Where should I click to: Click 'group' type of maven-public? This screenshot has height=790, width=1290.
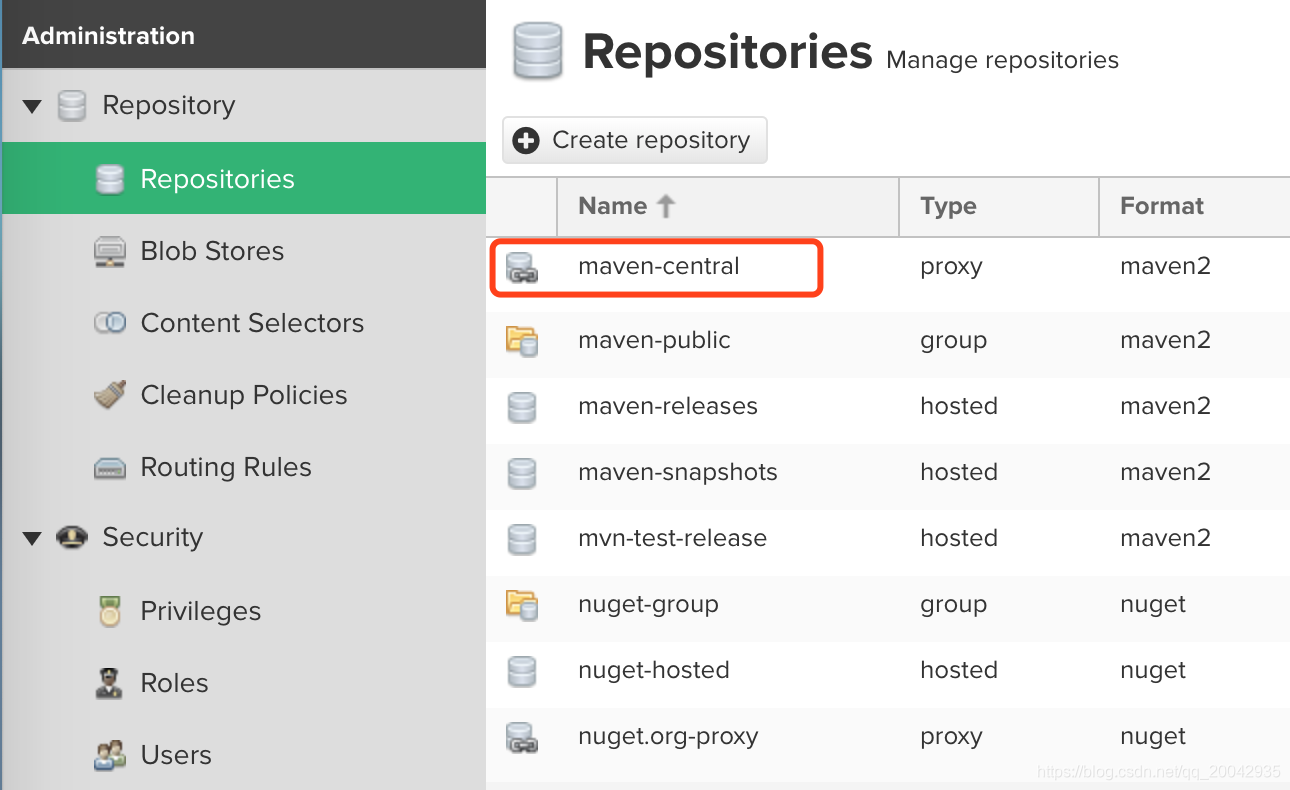[954, 341]
